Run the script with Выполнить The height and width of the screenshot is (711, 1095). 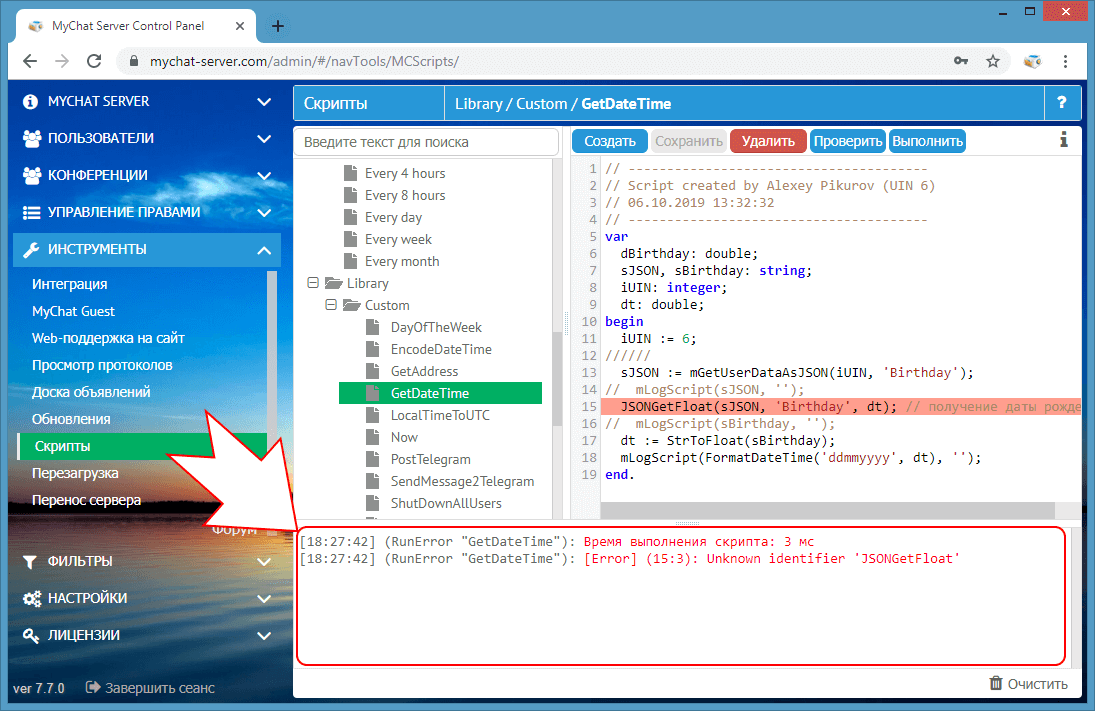click(926, 141)
